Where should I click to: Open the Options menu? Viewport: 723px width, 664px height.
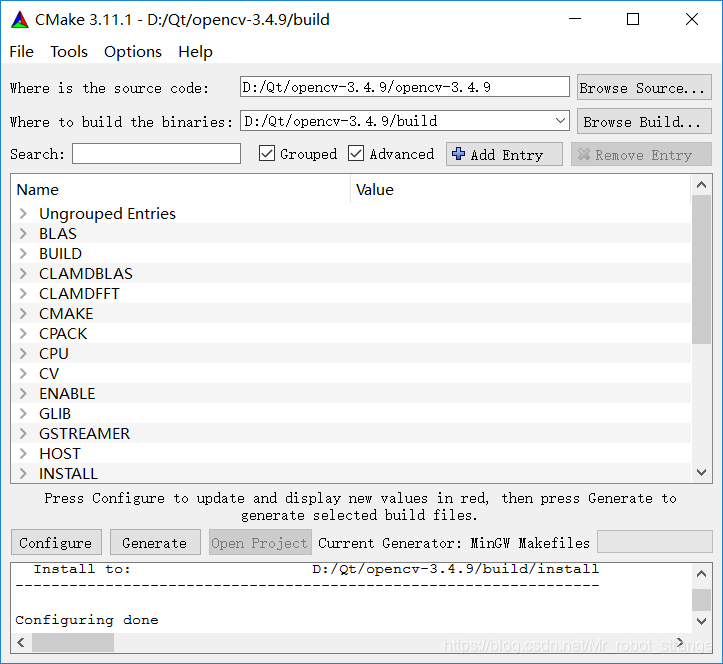133,52
